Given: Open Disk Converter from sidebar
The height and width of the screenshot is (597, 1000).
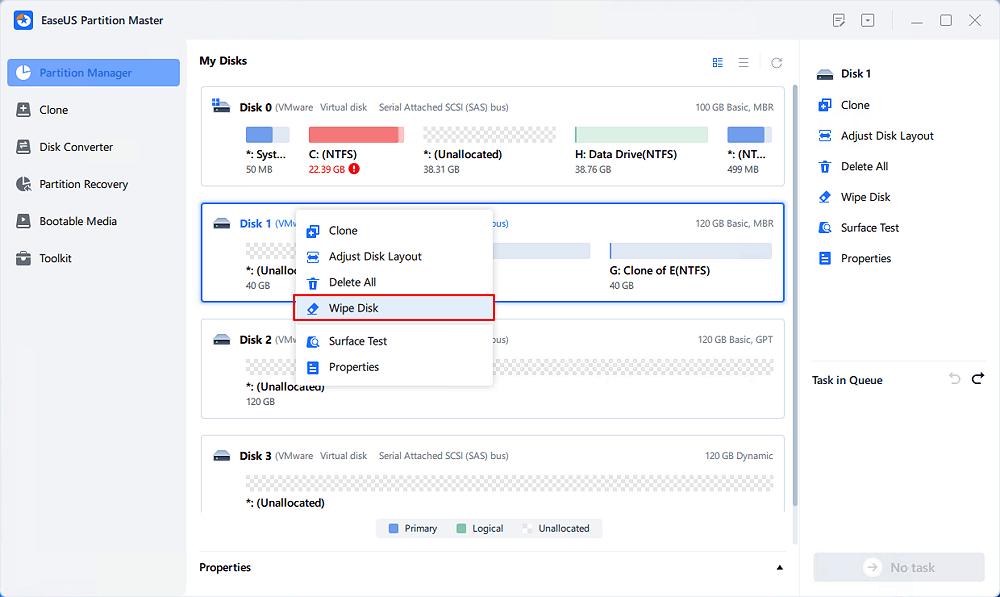Looking at the screenshot, I should [75, 147].
